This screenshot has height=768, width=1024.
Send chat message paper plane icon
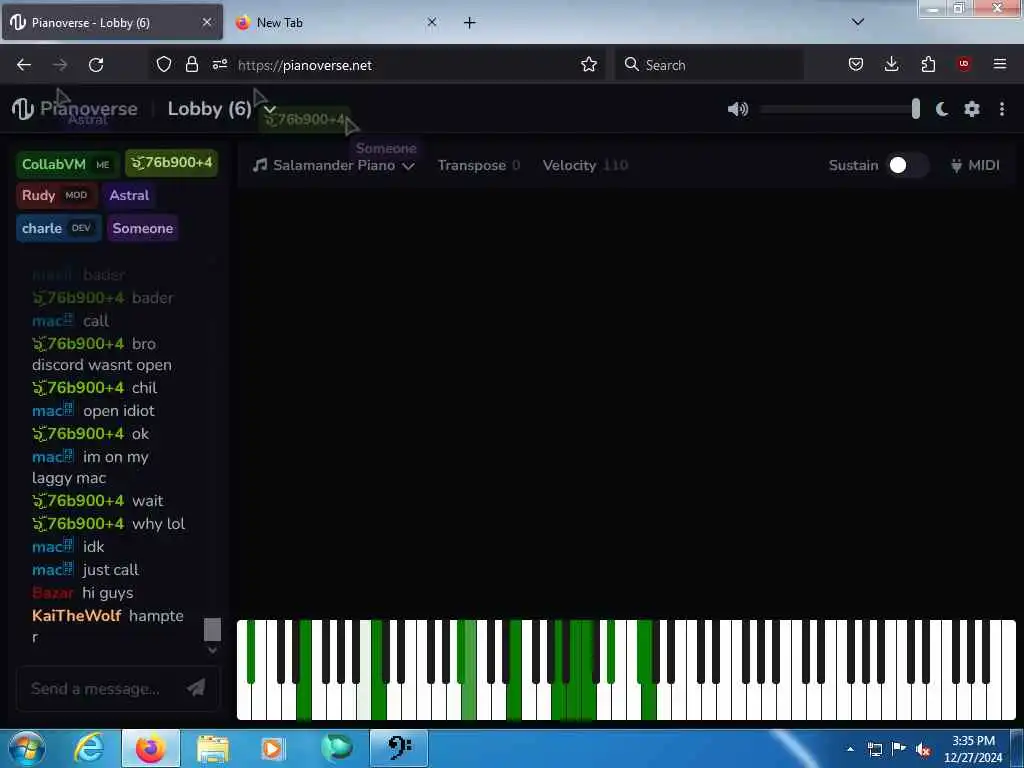(196, 687)
